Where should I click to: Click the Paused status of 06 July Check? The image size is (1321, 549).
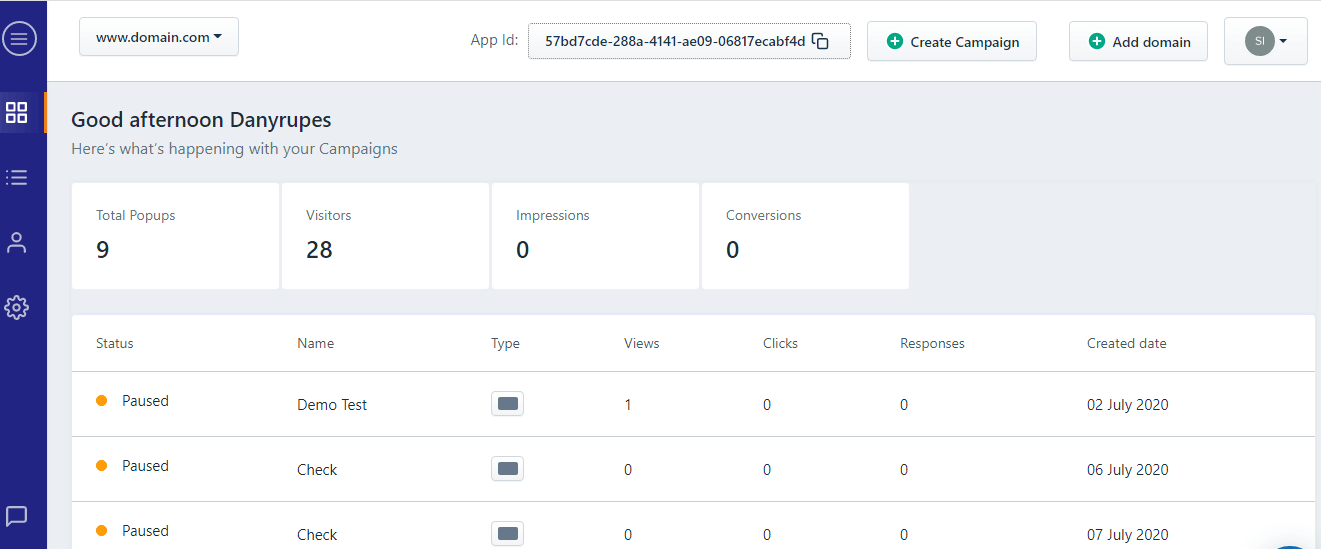click(145, 466)
